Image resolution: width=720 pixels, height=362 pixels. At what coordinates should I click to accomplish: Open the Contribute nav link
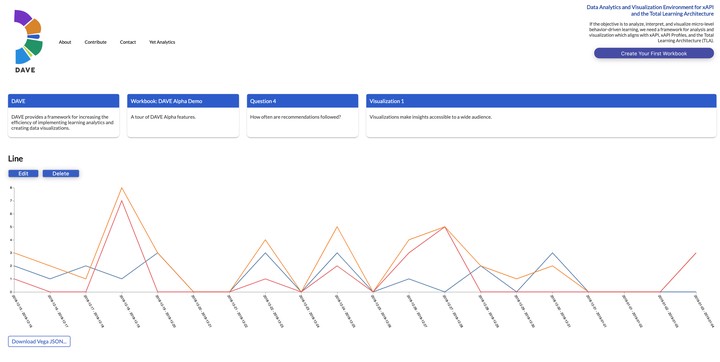pyautogui.click(x=96, y=42)
